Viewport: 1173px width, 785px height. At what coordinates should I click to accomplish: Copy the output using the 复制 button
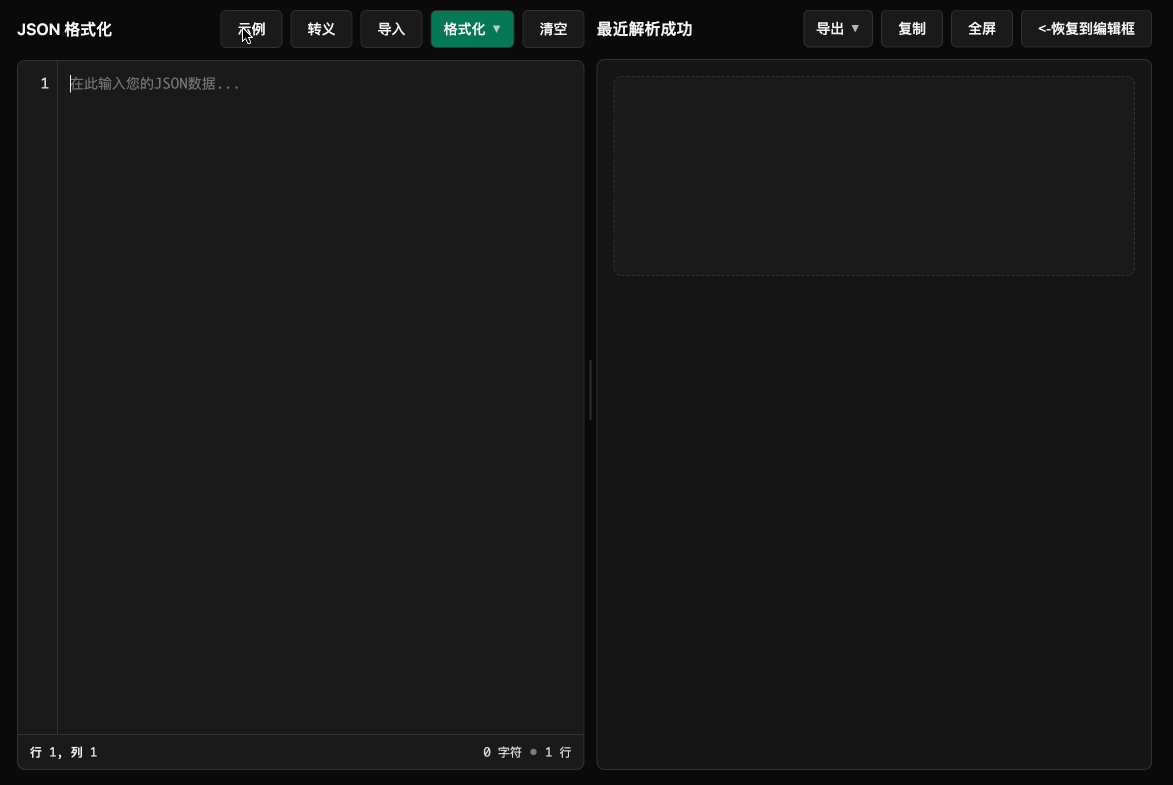pos(911,29)
